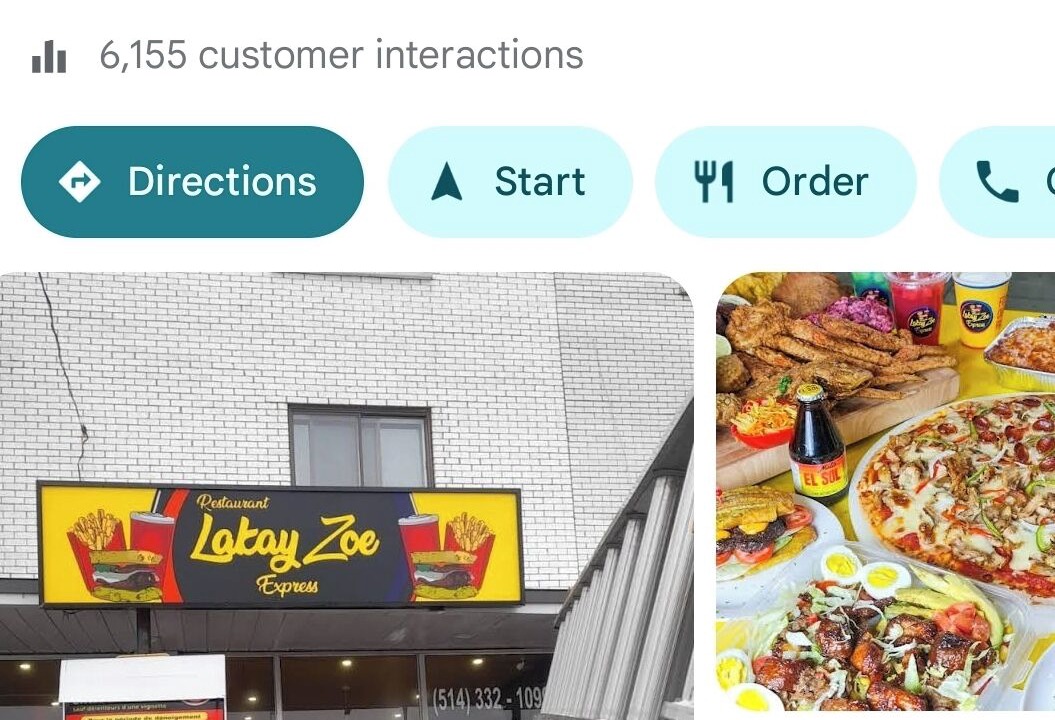Tap the Directions button label
Screen dimensions: 1055x720
click(x=222, y=182)
